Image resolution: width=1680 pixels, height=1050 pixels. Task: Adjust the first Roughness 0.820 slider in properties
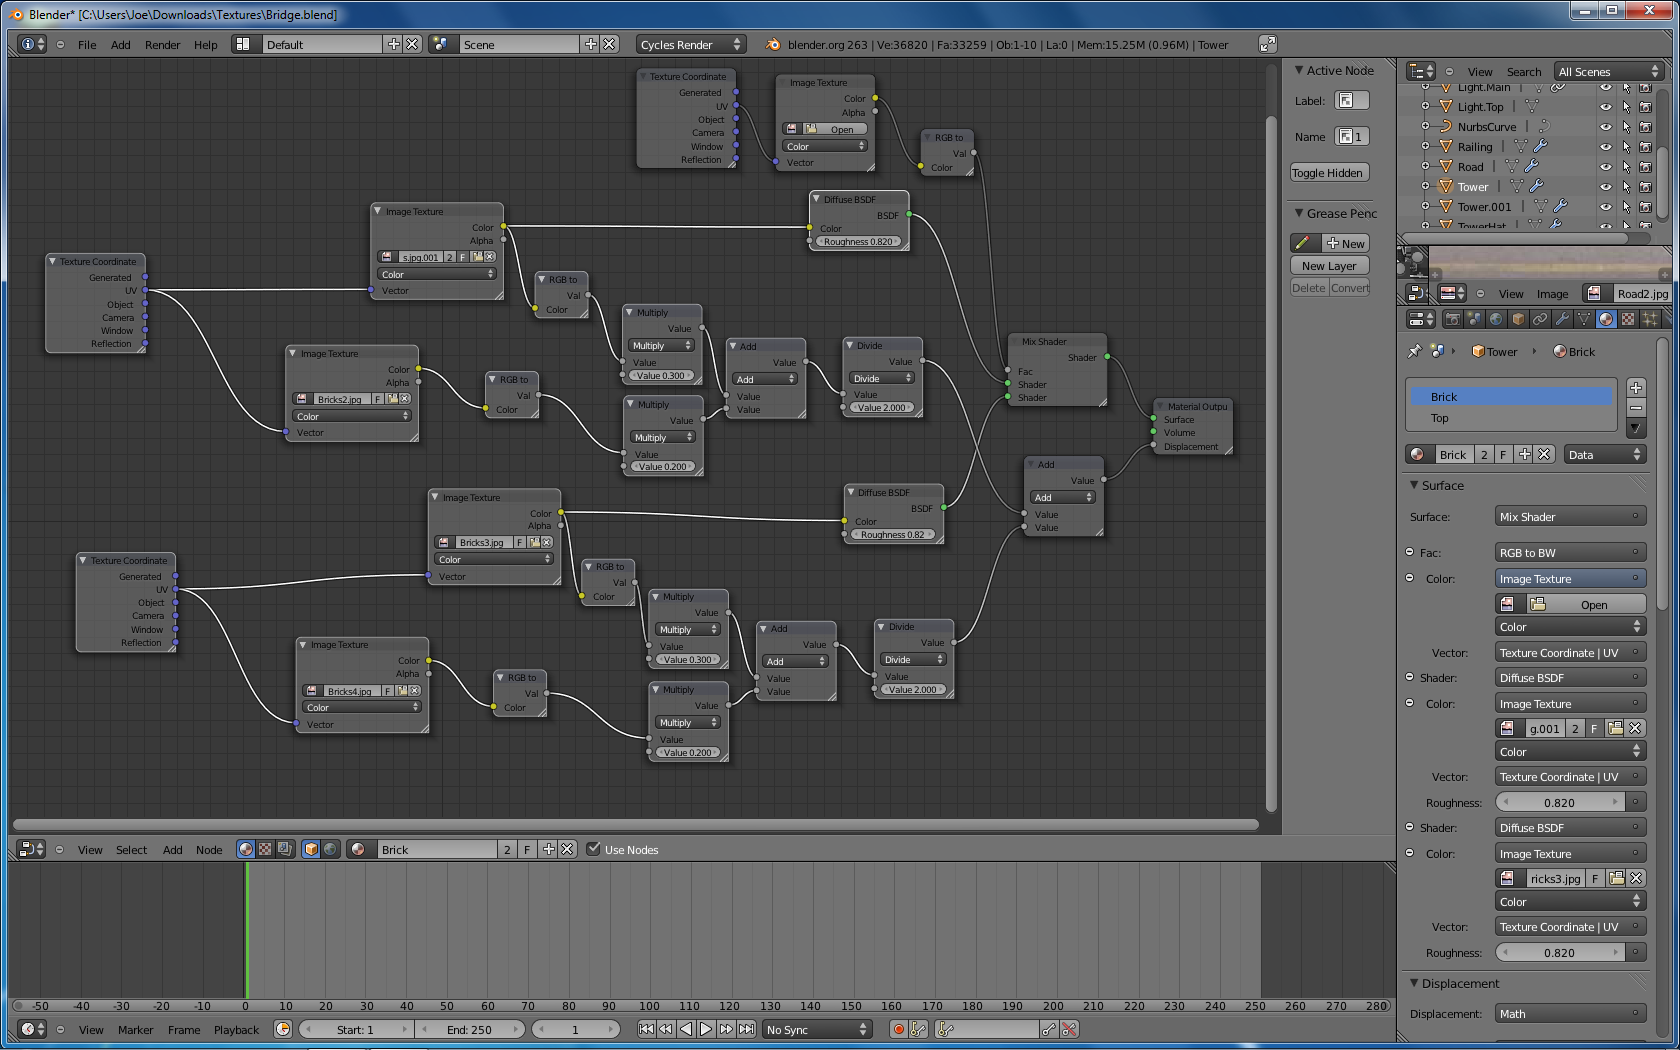point(1559,802)
